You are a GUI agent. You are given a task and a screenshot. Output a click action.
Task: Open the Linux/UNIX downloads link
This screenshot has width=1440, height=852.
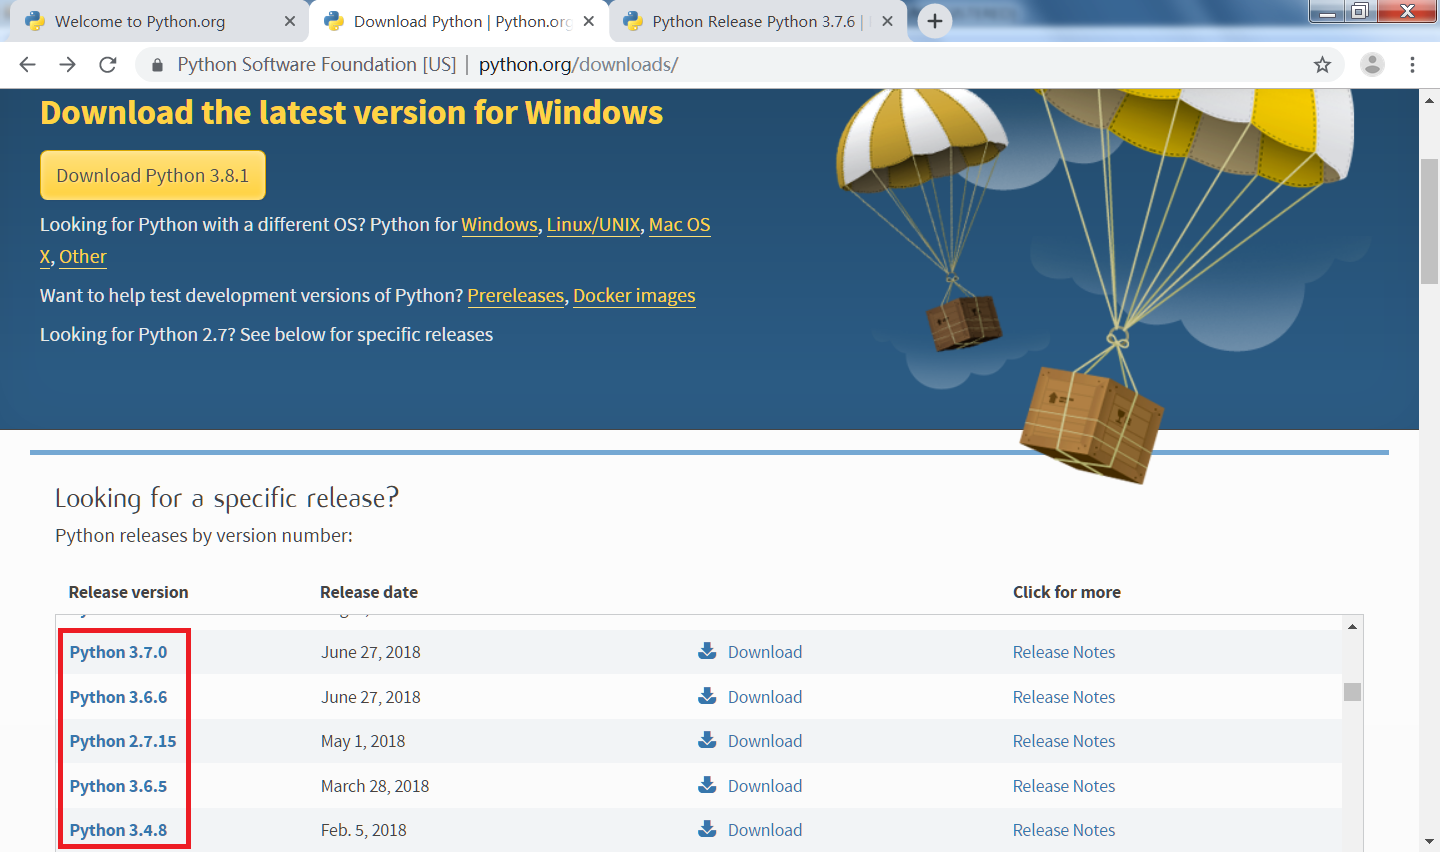(593, 225)
